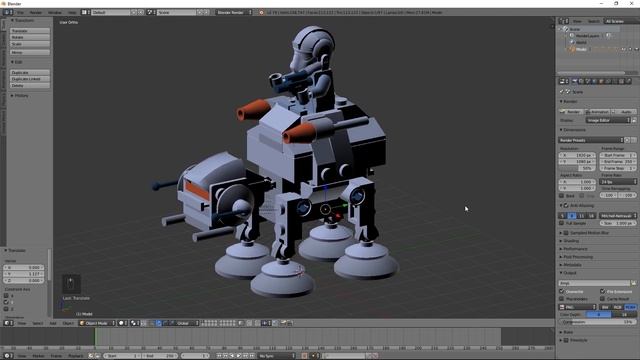
Task: Expand the Performance panel
Action: point(575,249)
